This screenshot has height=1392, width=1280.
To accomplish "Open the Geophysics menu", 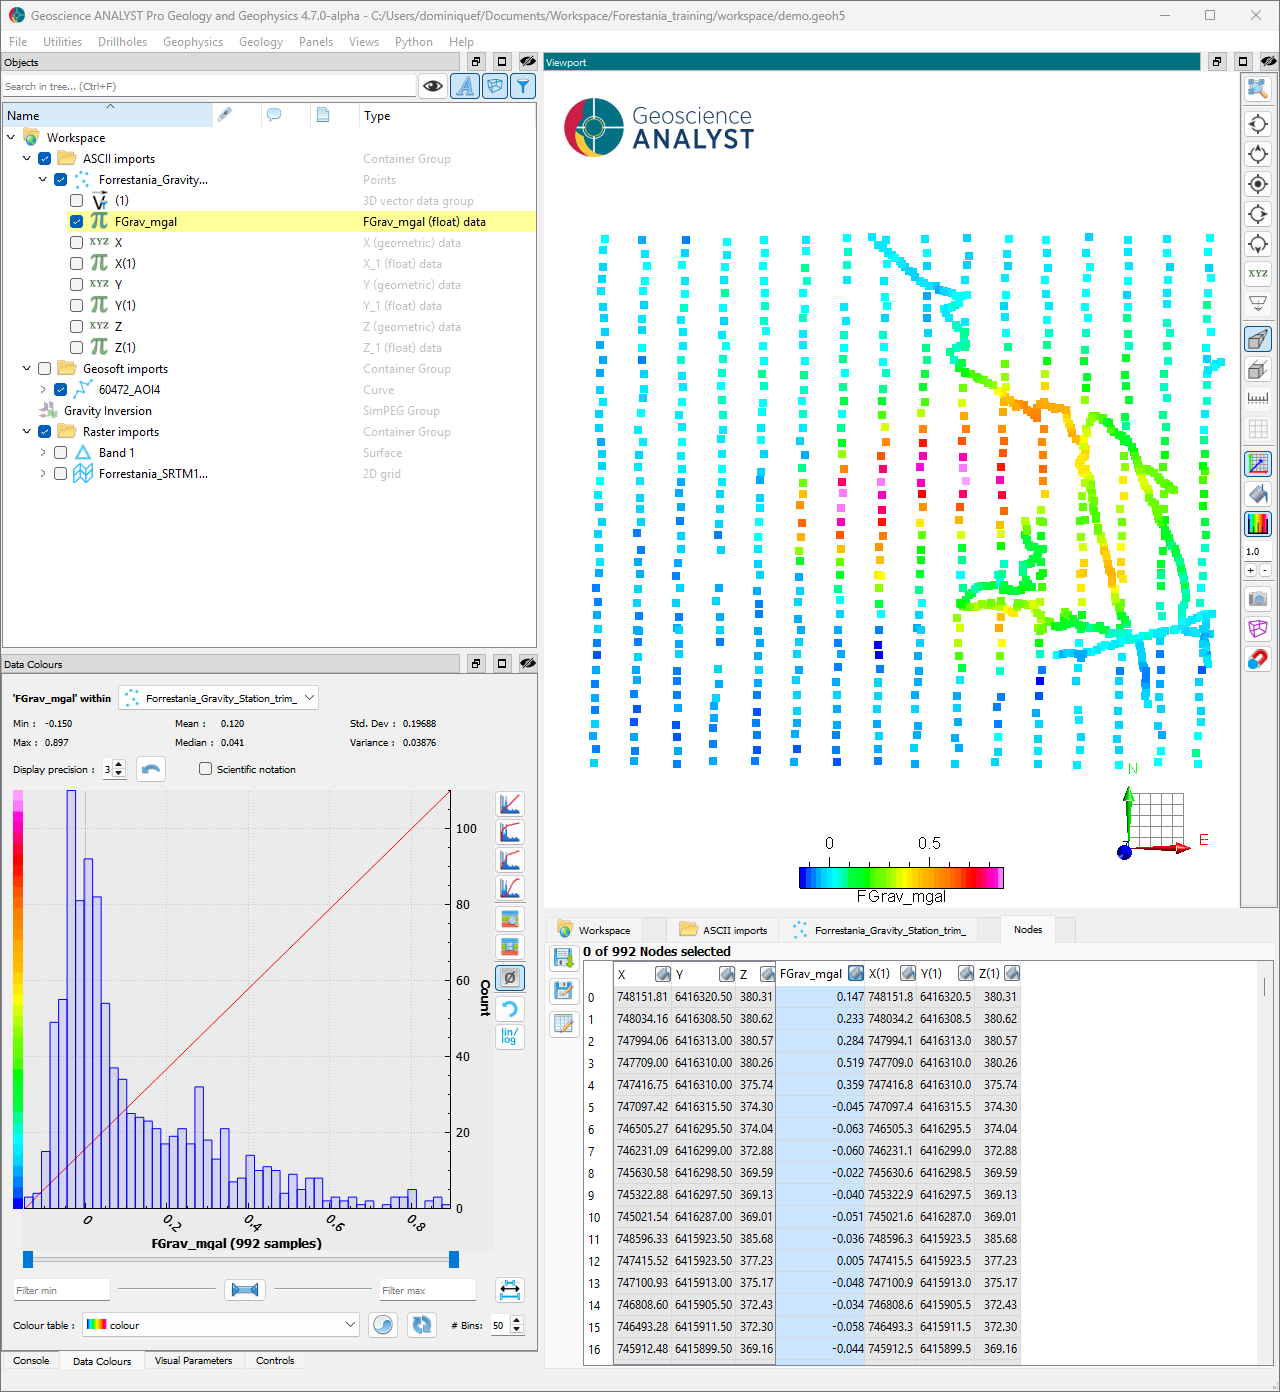I will pyautogui.click(x=192, y=42).
